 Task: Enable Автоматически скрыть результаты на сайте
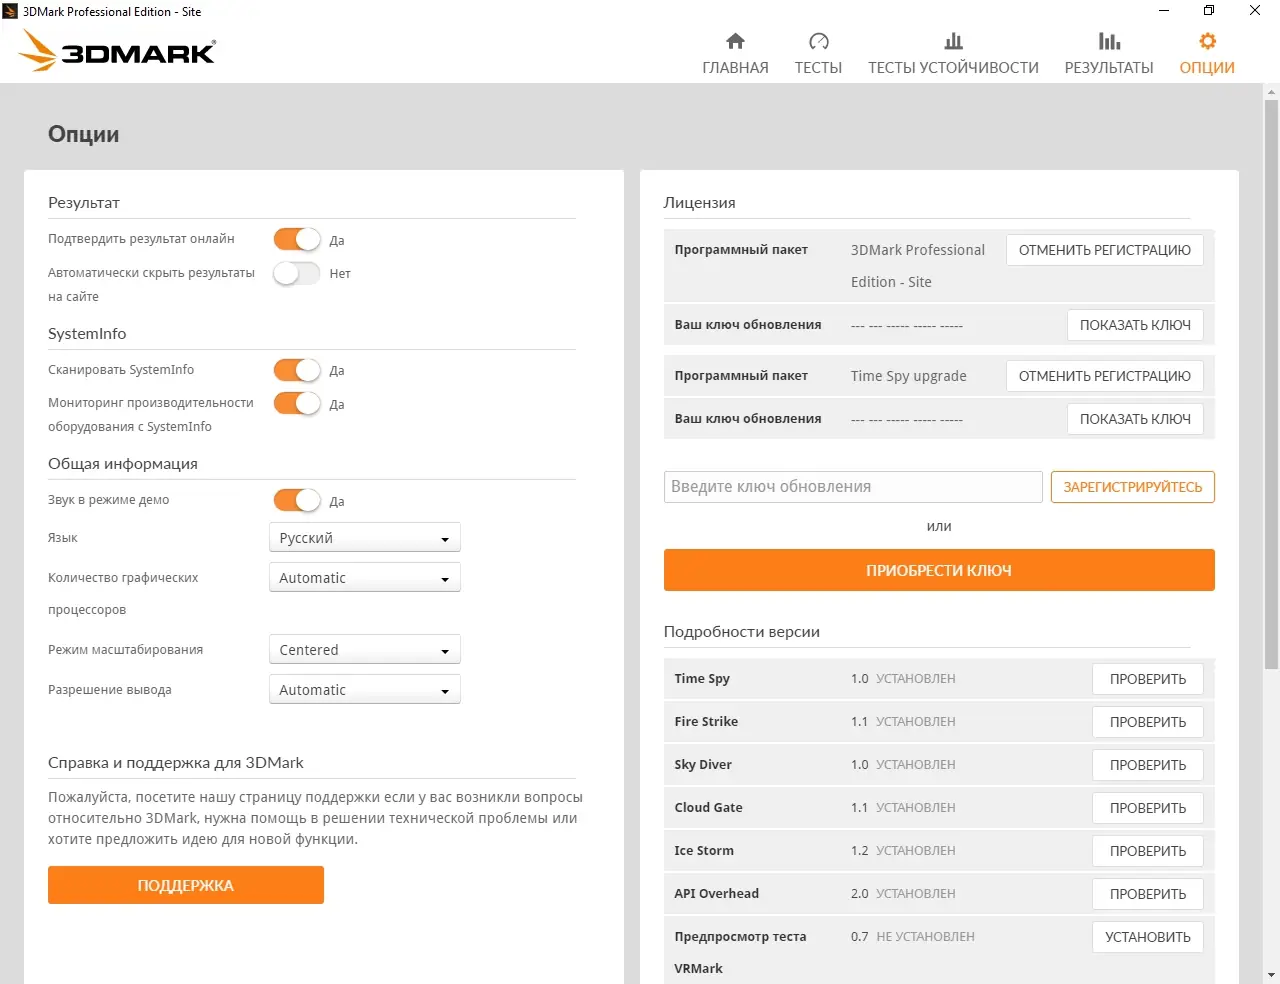[x=297, y=273]
